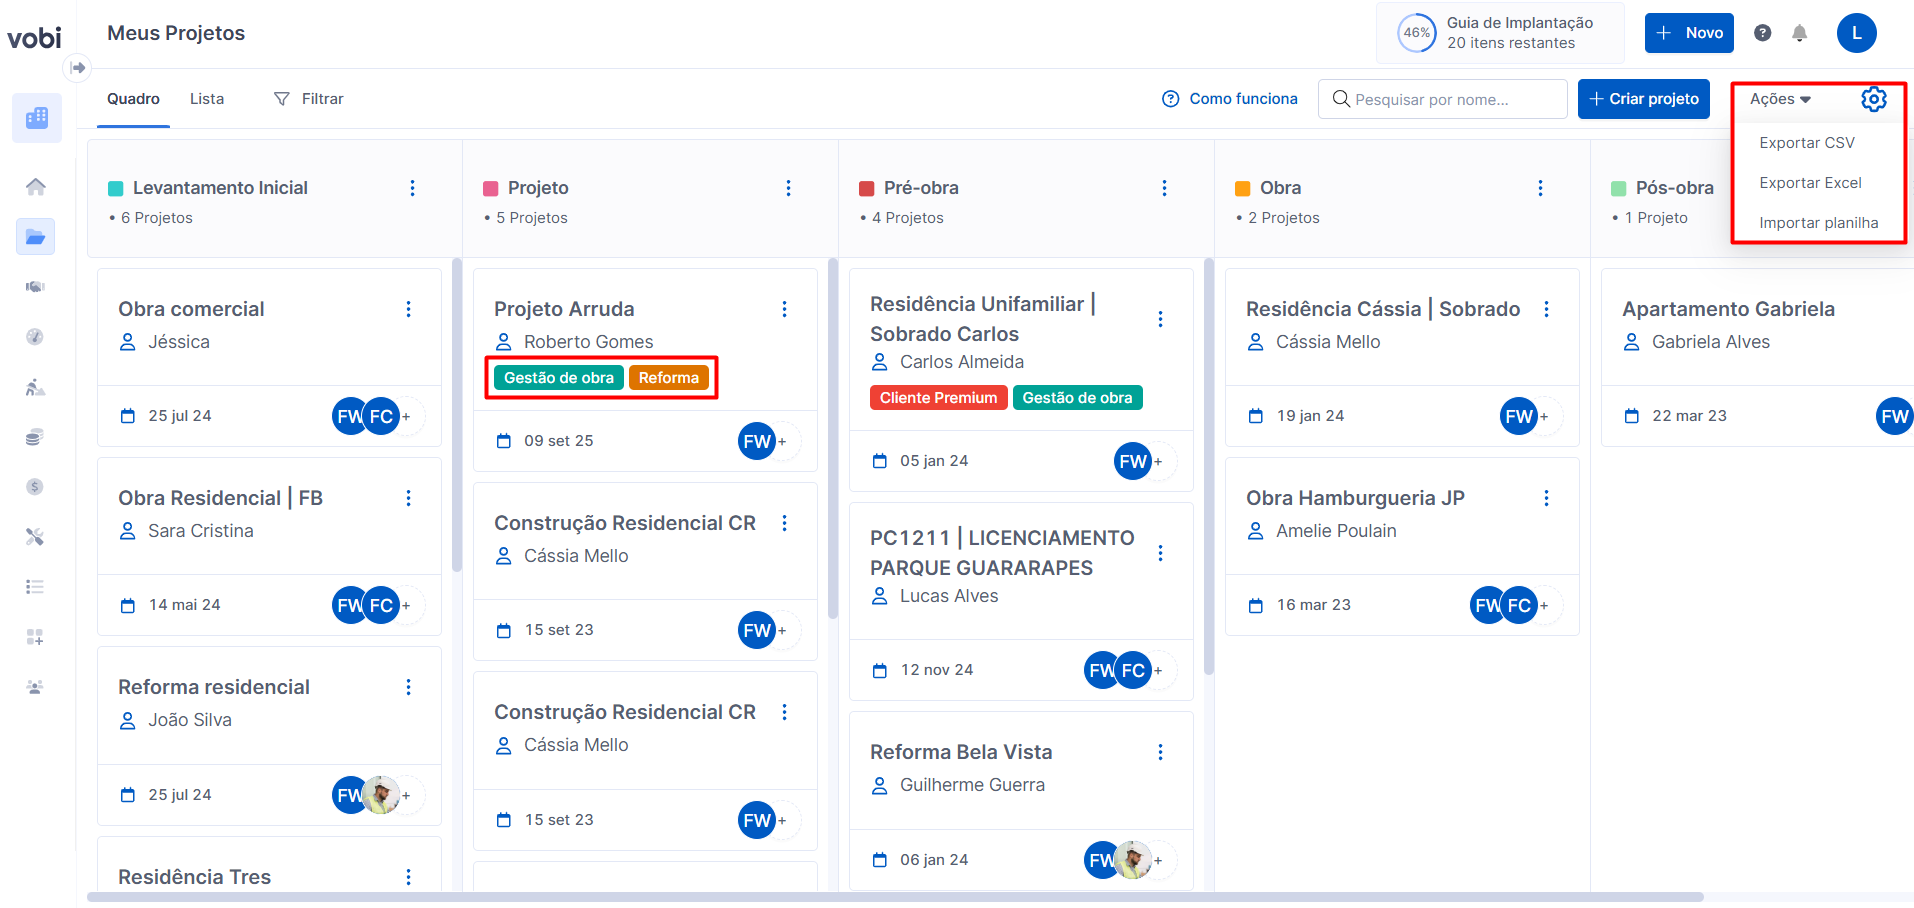The height and width of the screenshot is (908, 1914).
Task: Open the handshake icon in sidebar
Action: coord(35,287)
